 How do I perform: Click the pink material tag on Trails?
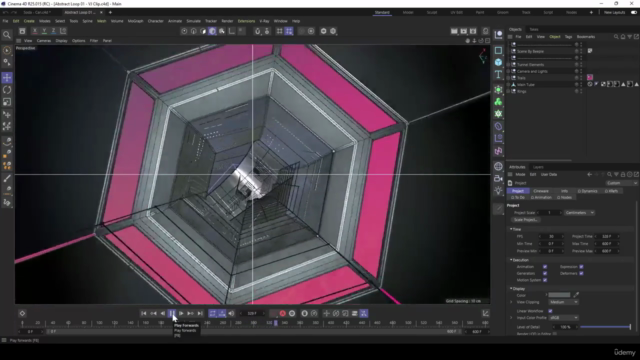click(x=590, y=78)
